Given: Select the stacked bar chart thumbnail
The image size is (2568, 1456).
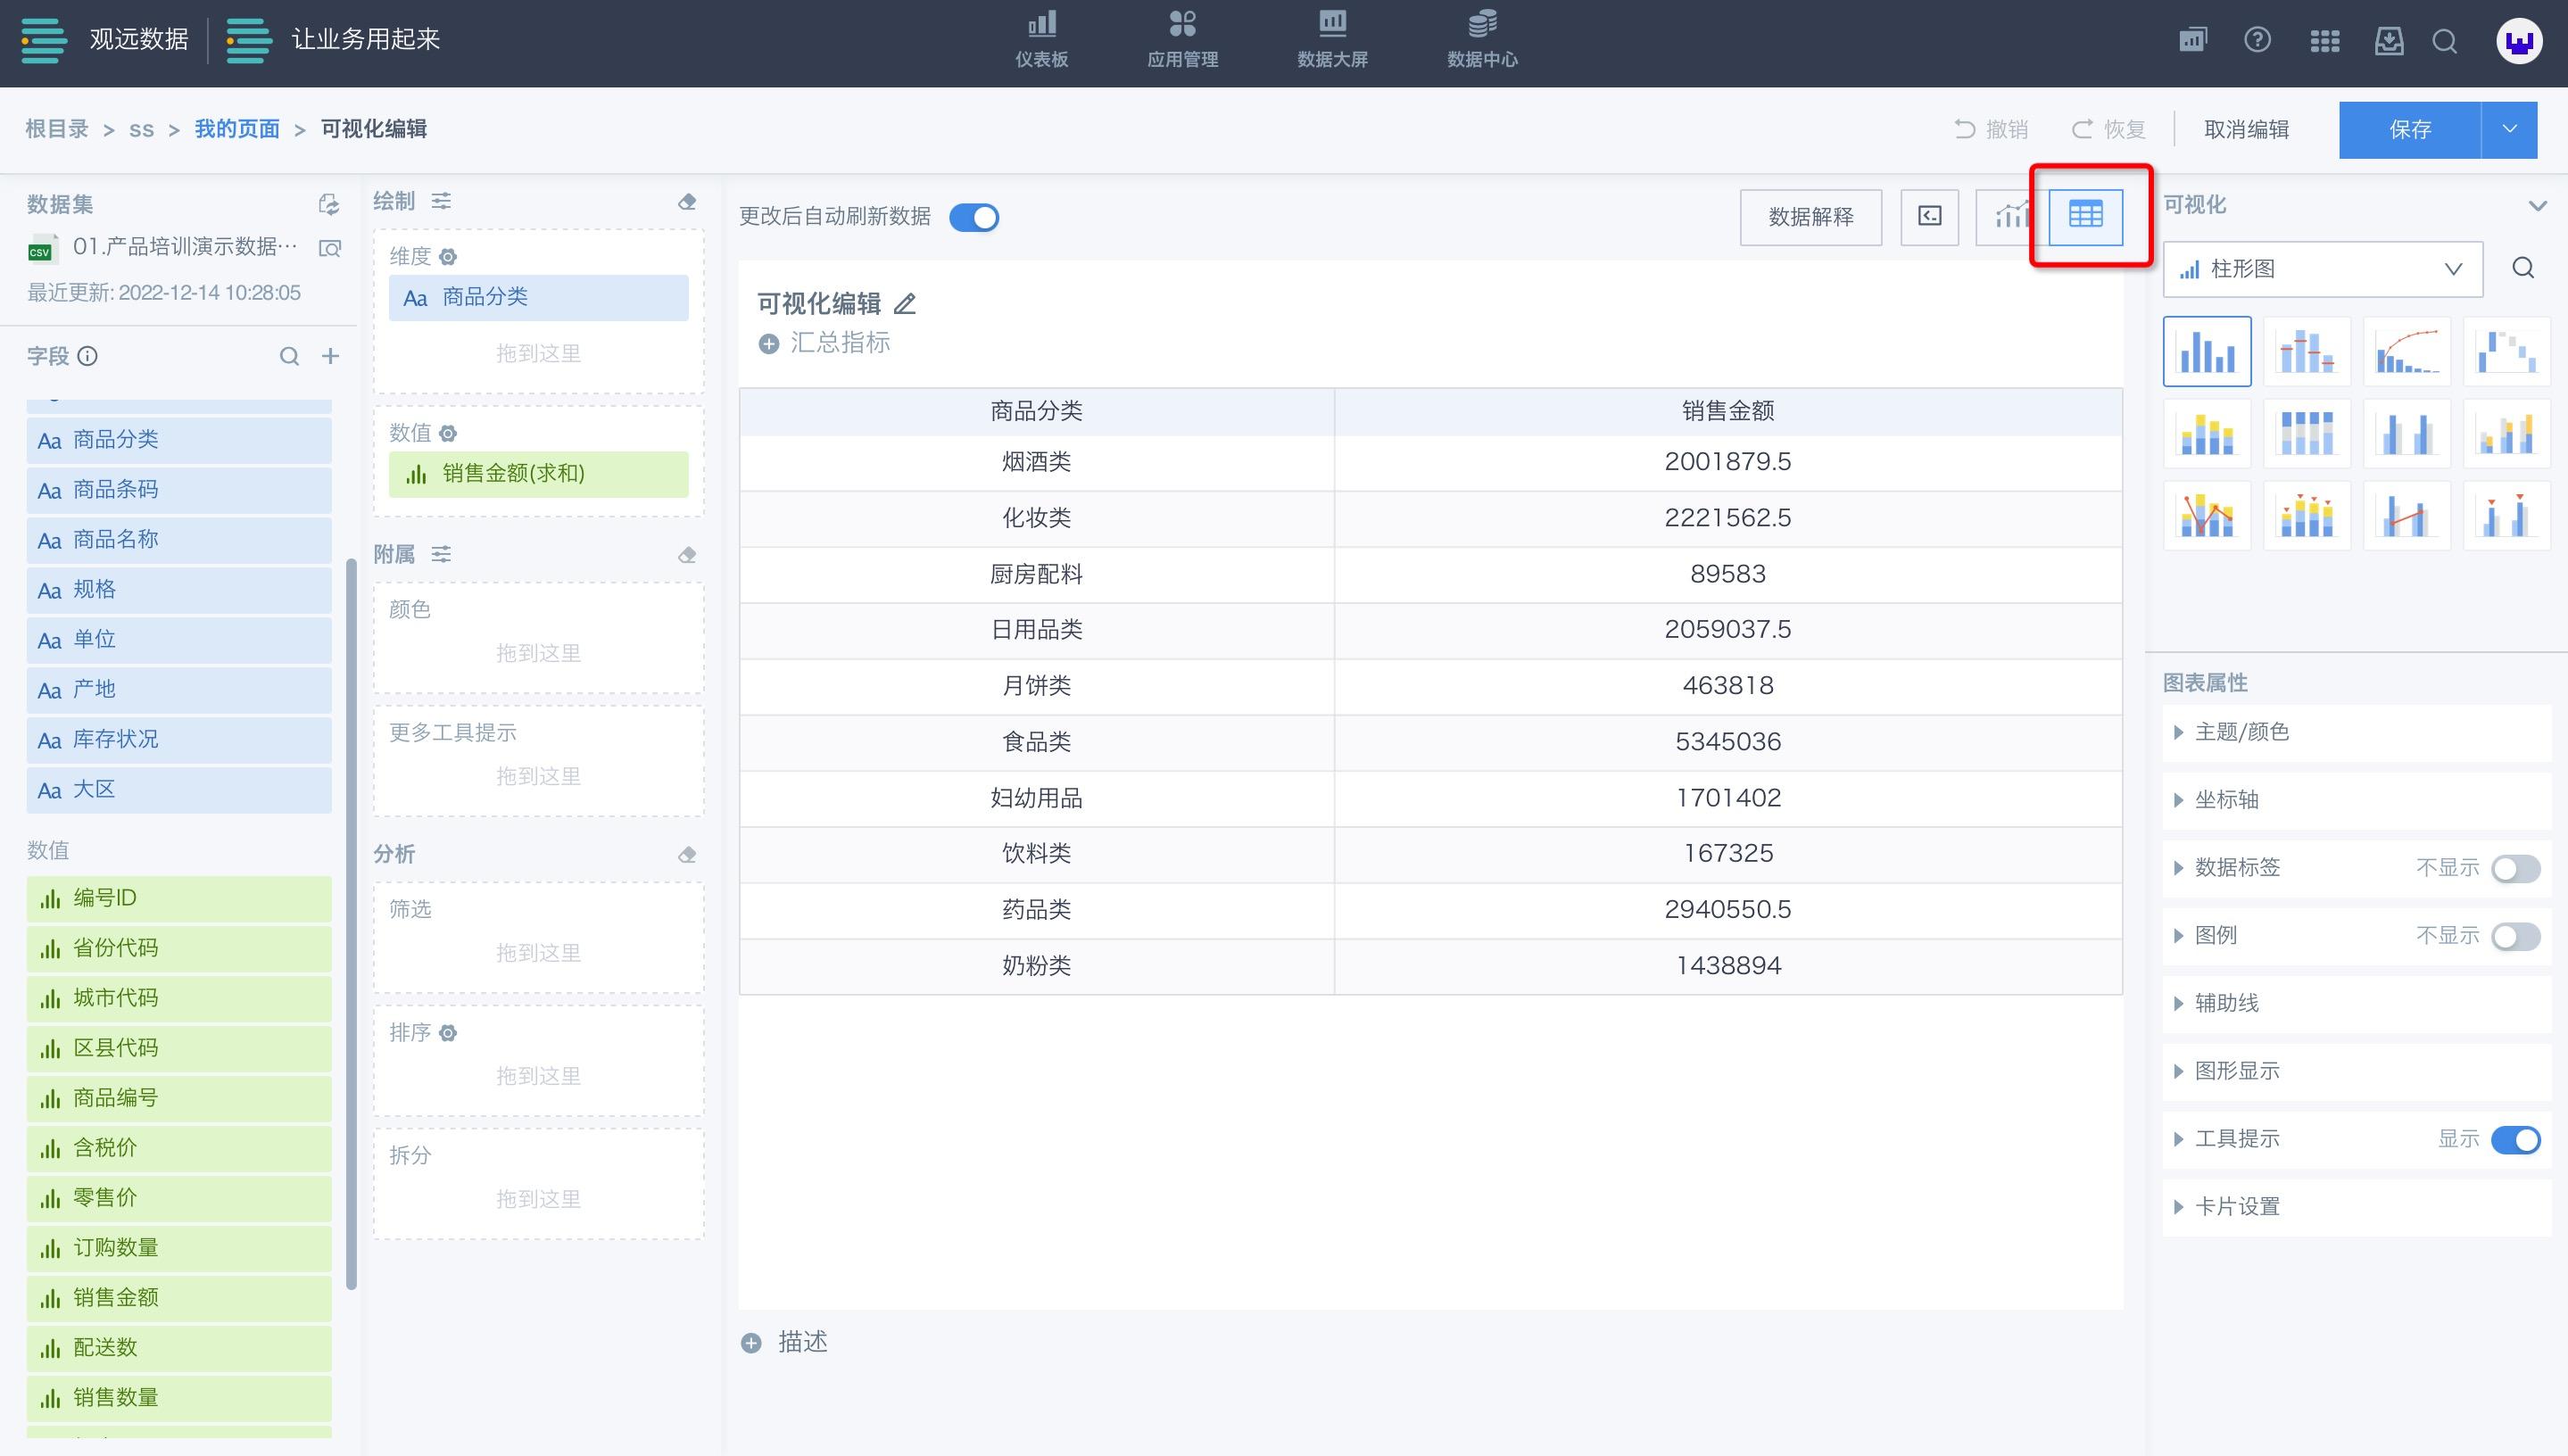Looking at the screenshot, I should [x=2207, y=434].
